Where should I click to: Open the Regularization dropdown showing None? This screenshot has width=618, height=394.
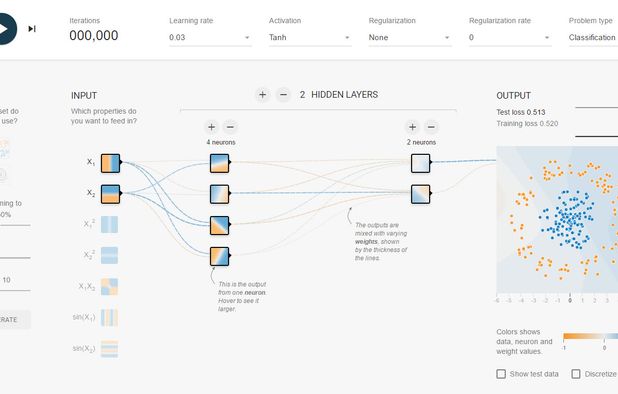click(410, 37)
